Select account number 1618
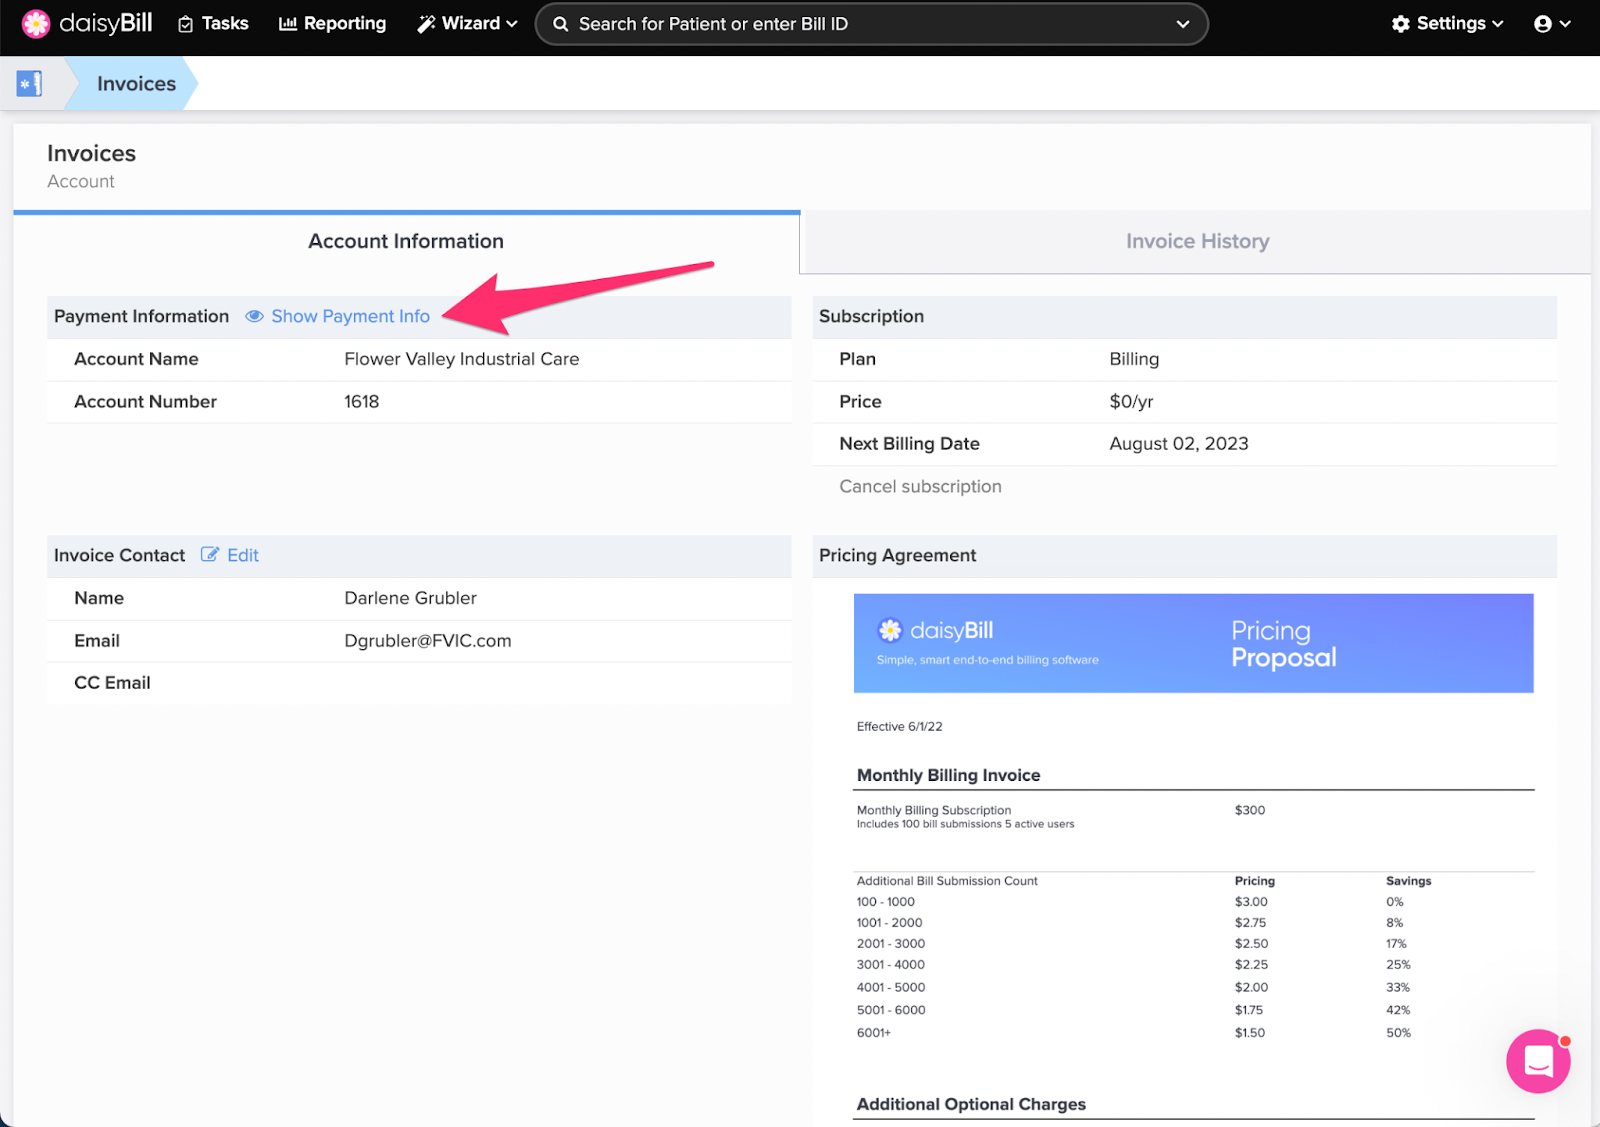The image size is (1600, 1127). (x=362, y=402)
